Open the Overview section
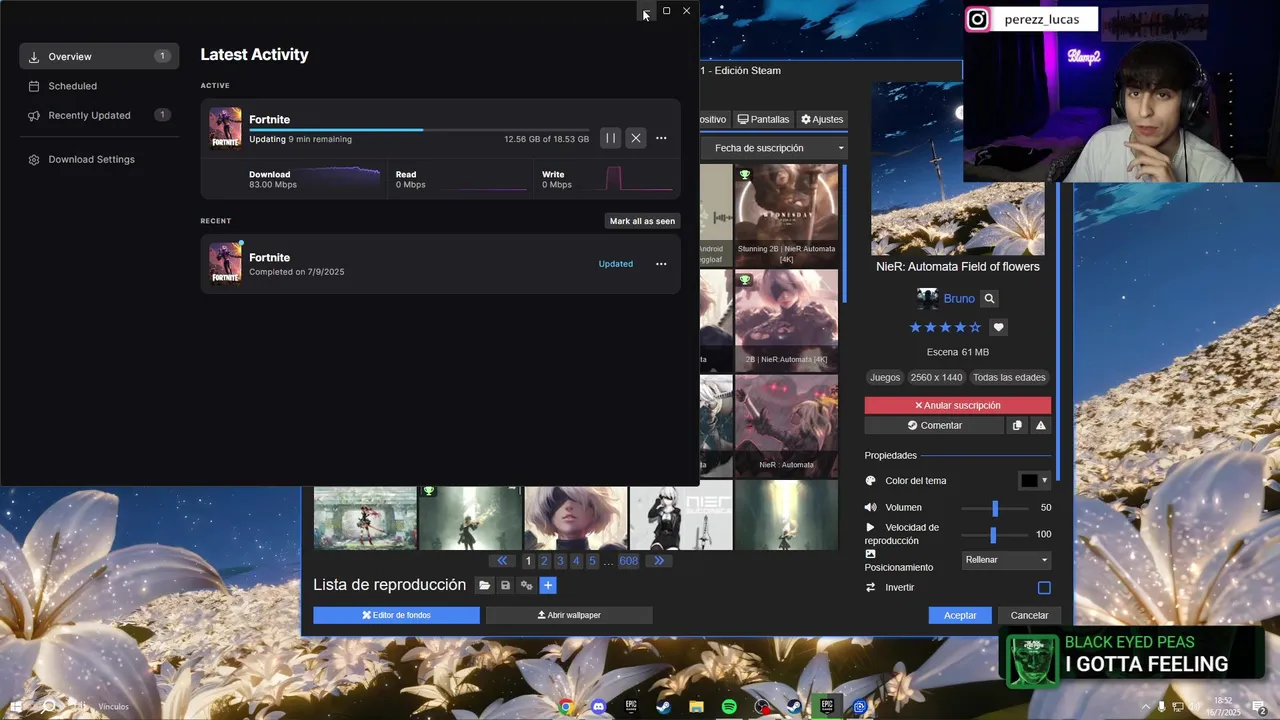 tap(99, 56)
